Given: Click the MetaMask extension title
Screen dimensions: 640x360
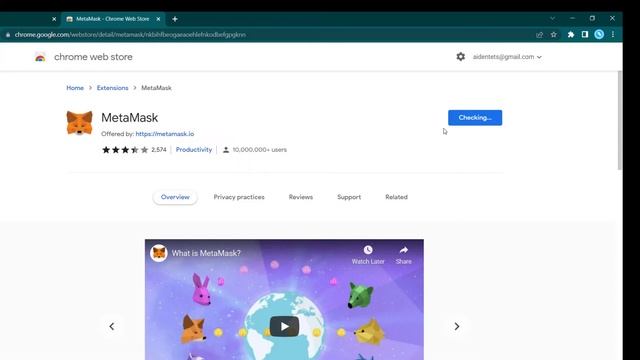Looking at the screenshot, I should coord(129,118).
